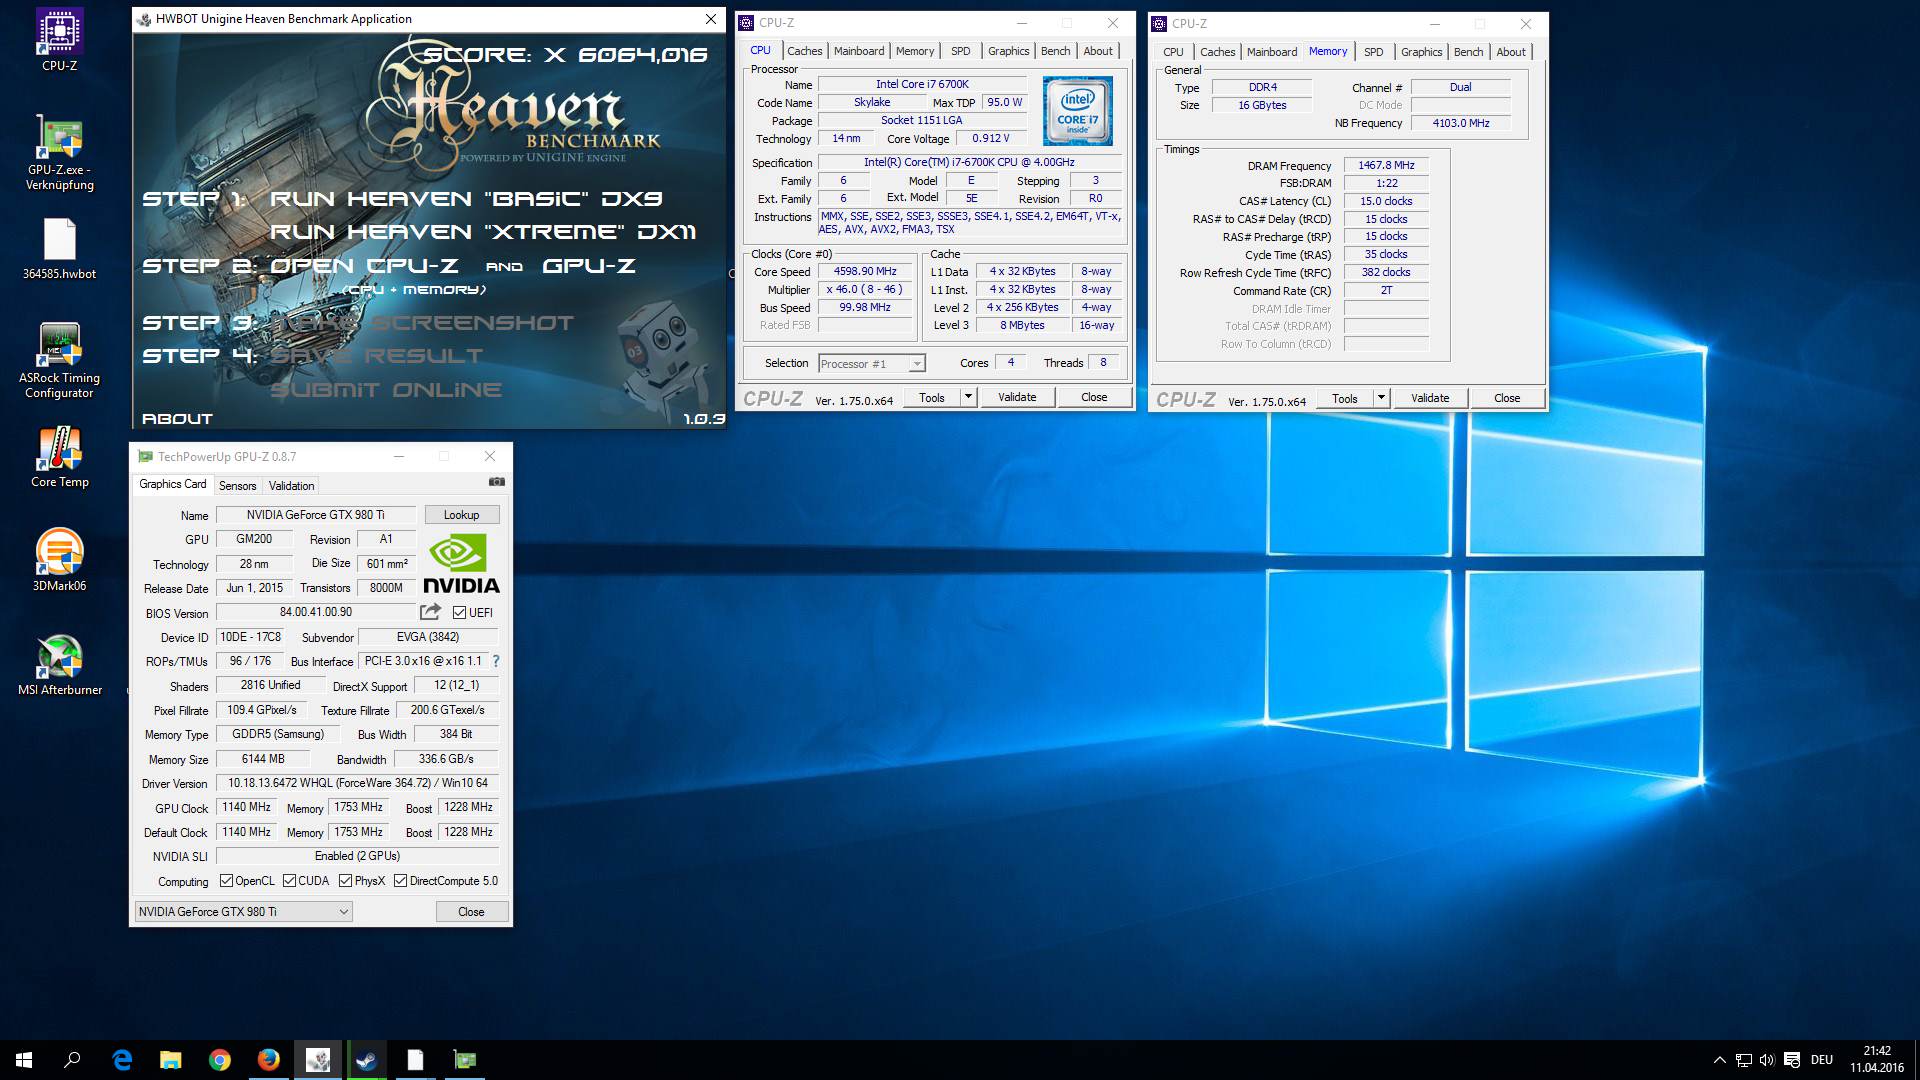Click ABOUT in Heaven Benchmark window
The width and height of the screenshot is (1920, 1080).
point(177,419)
